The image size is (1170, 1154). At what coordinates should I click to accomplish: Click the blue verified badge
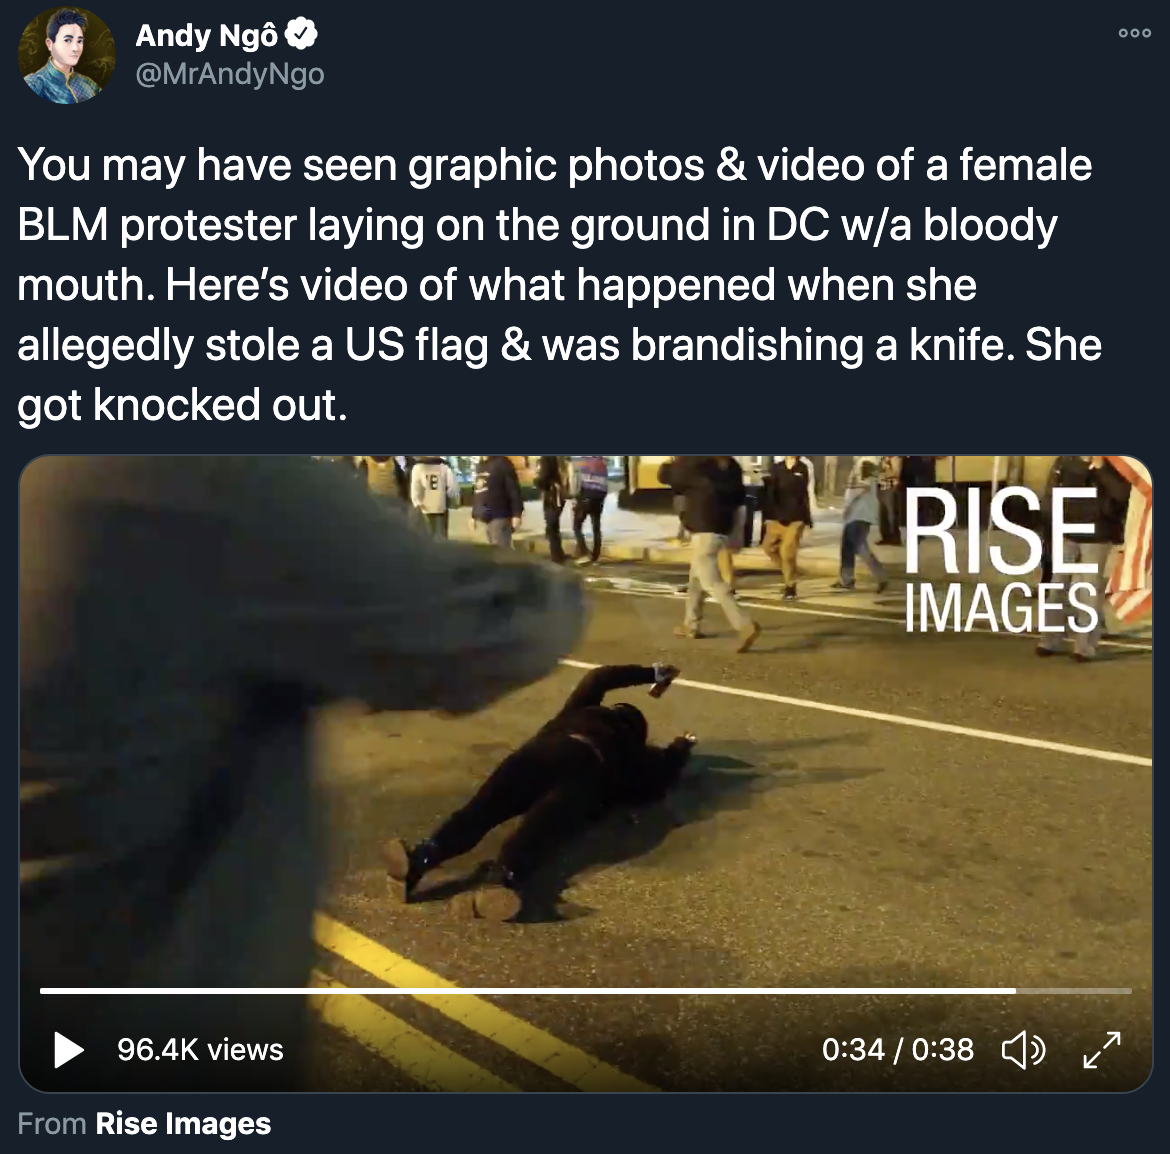tap(302, 34)
